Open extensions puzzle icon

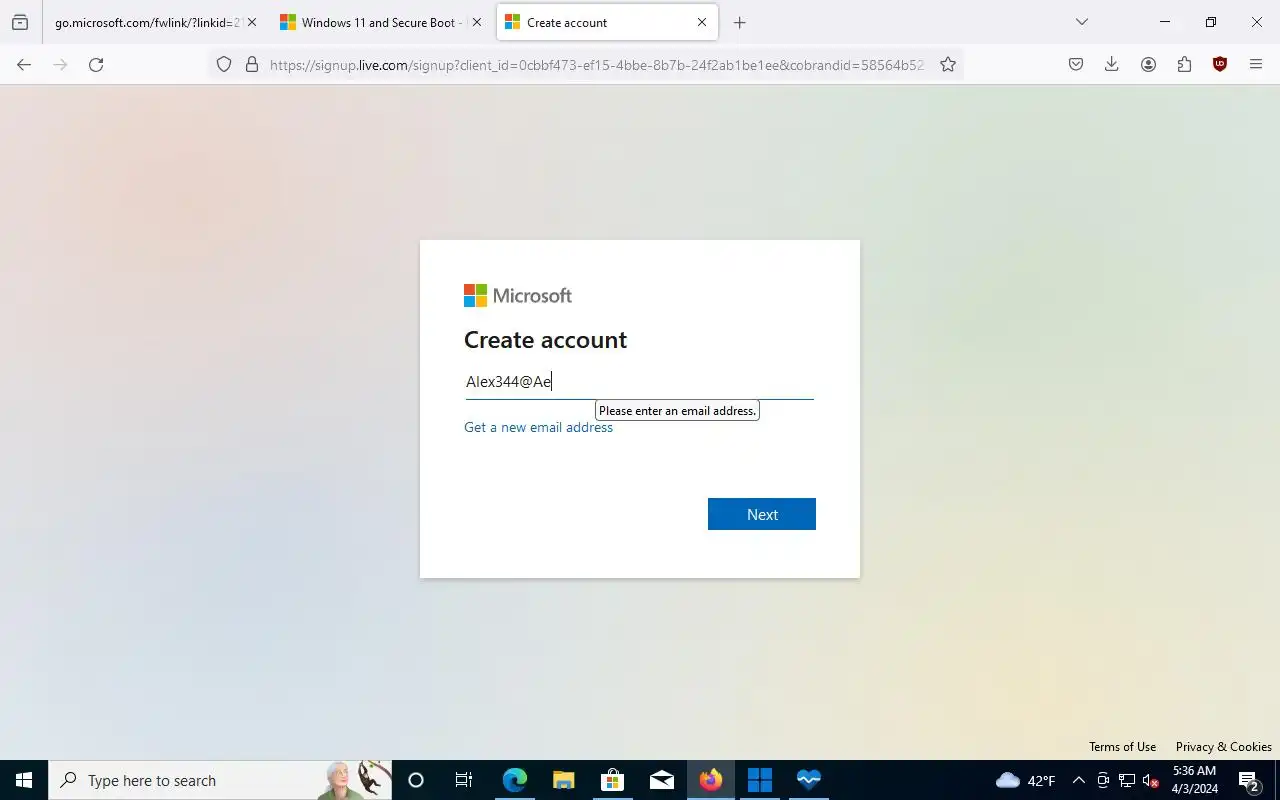[x=1184, y=64]
